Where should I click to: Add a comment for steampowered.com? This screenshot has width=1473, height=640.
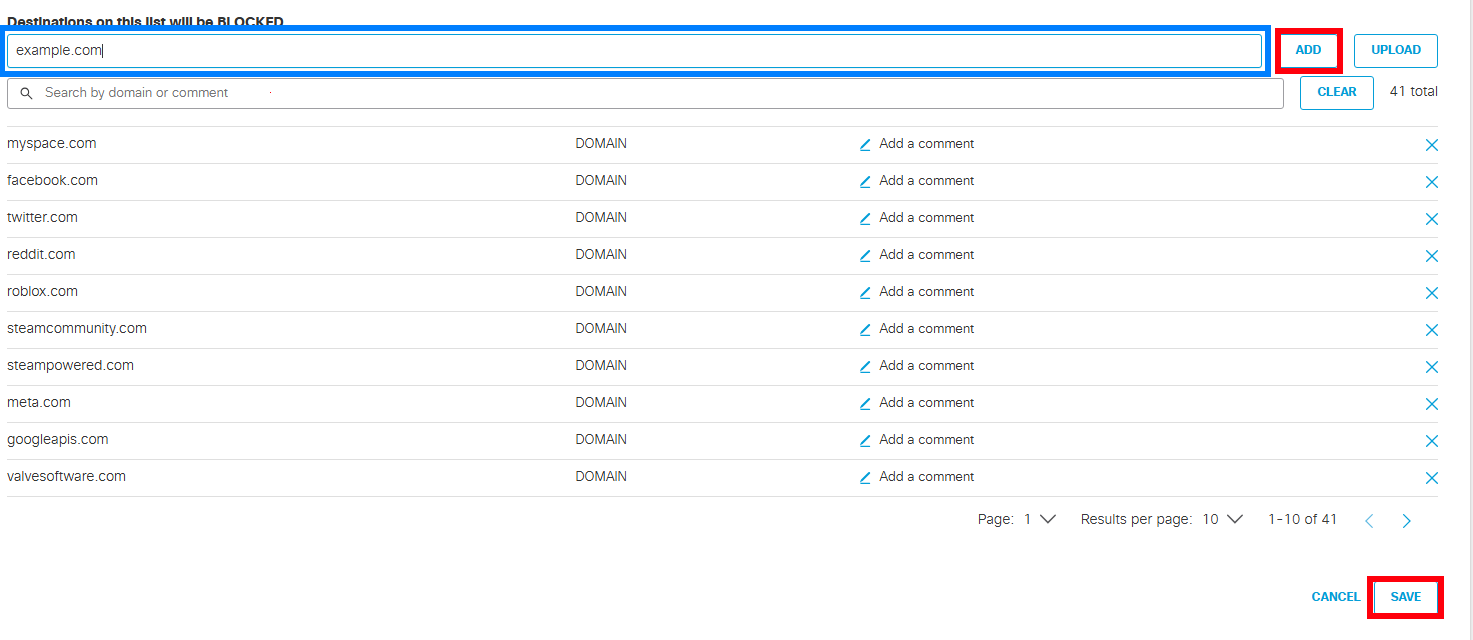click(926, 366)
